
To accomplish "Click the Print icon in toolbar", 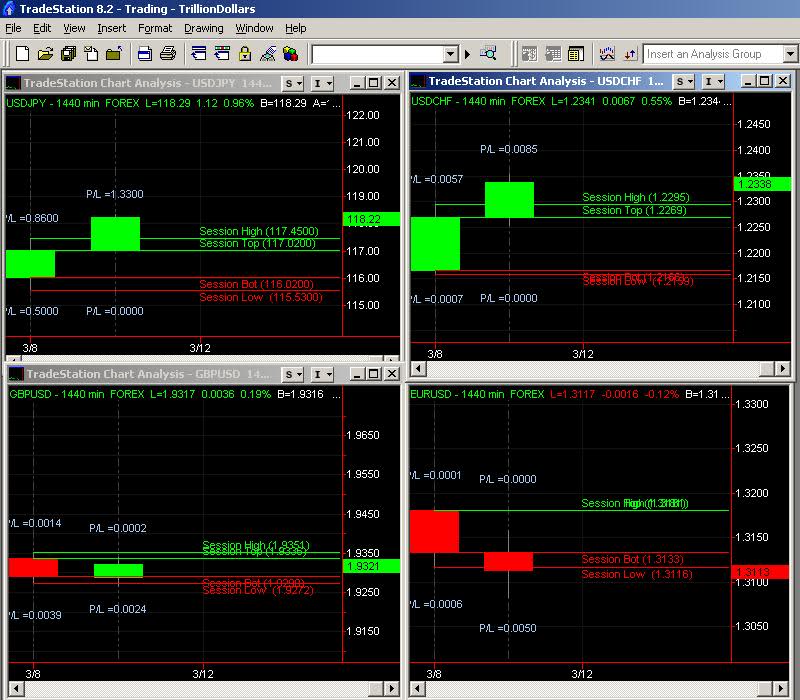I will (x=168, y=54).
